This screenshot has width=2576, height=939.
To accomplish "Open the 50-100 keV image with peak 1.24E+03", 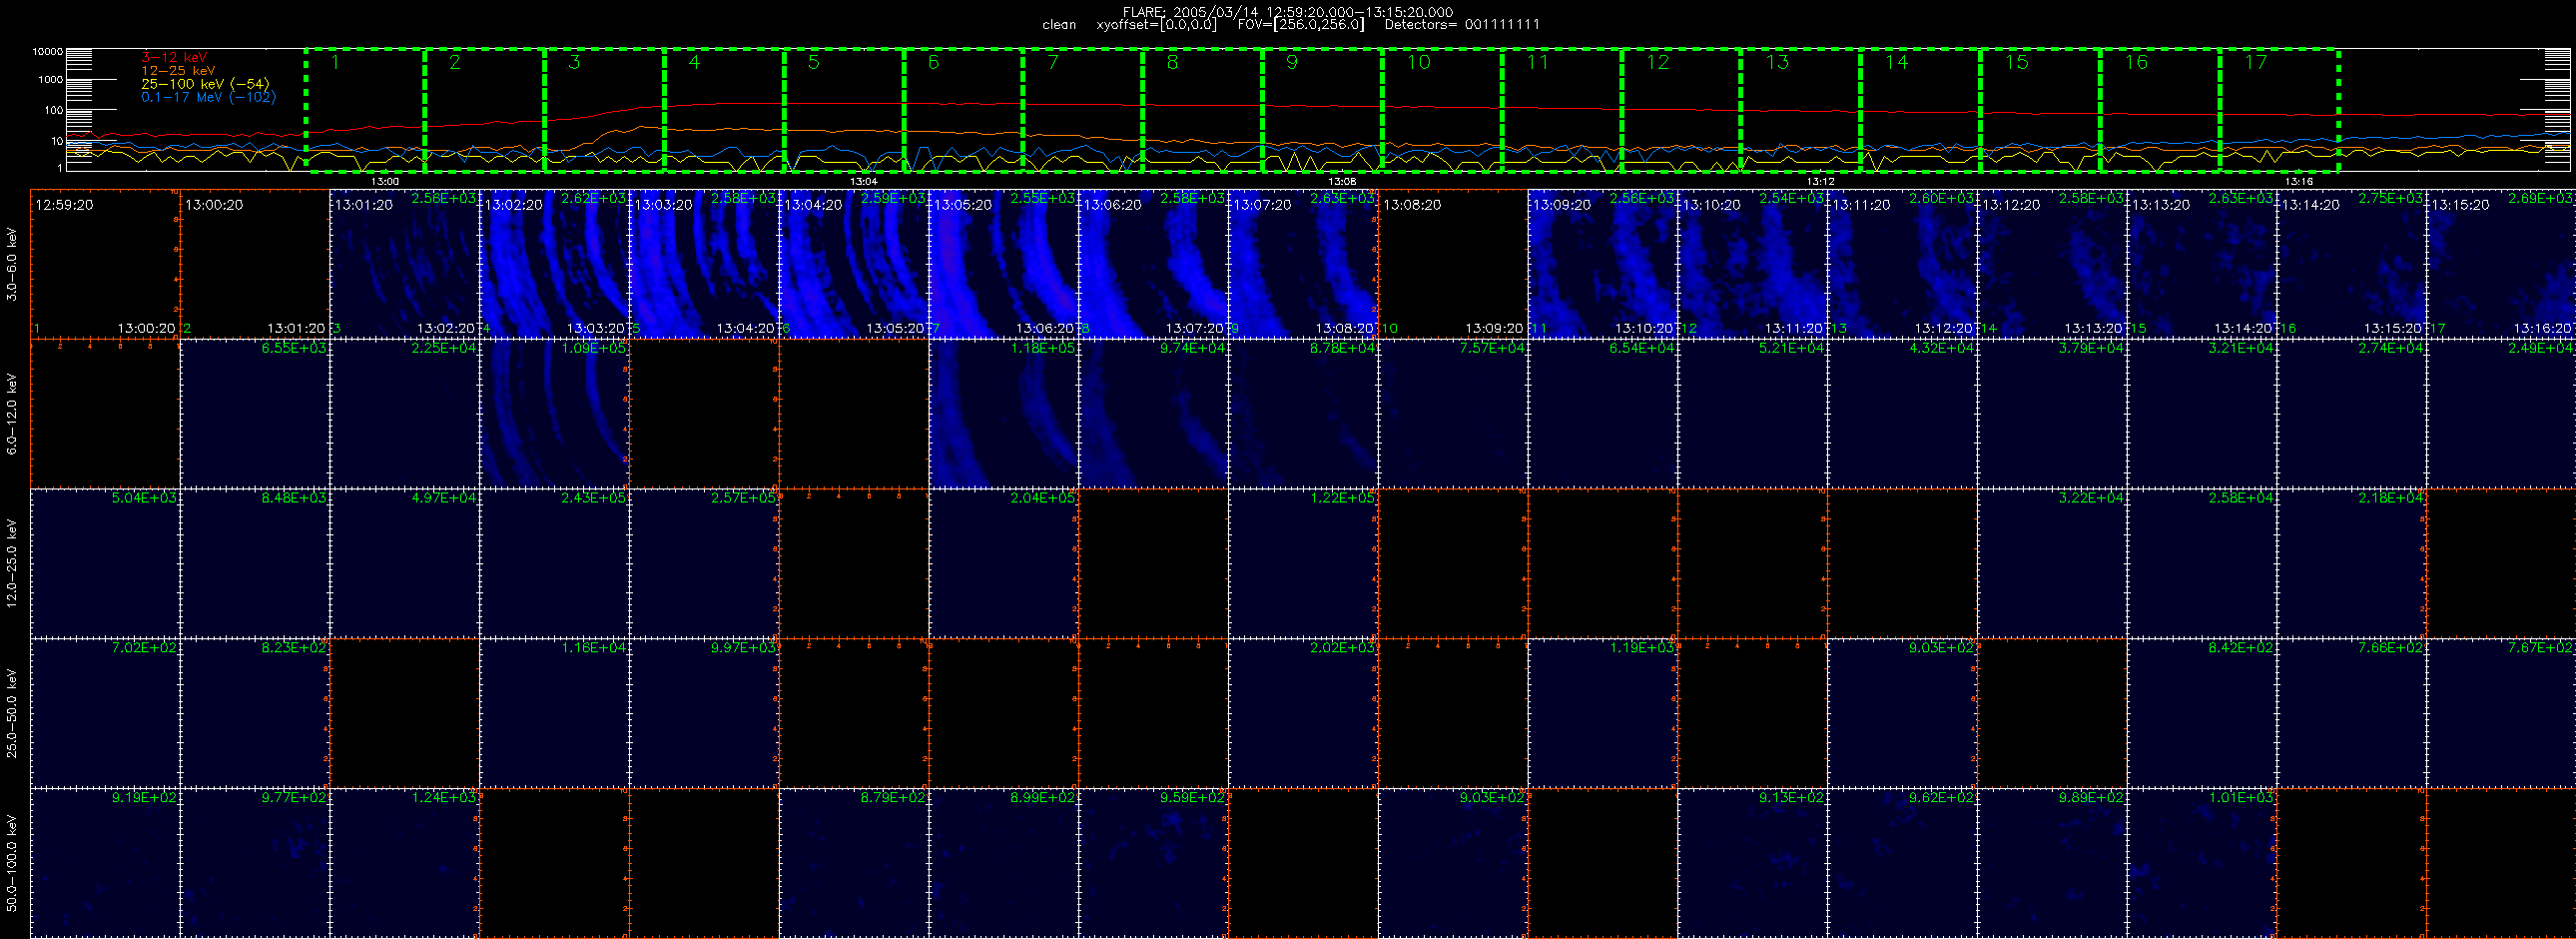I will coord(405,863).
